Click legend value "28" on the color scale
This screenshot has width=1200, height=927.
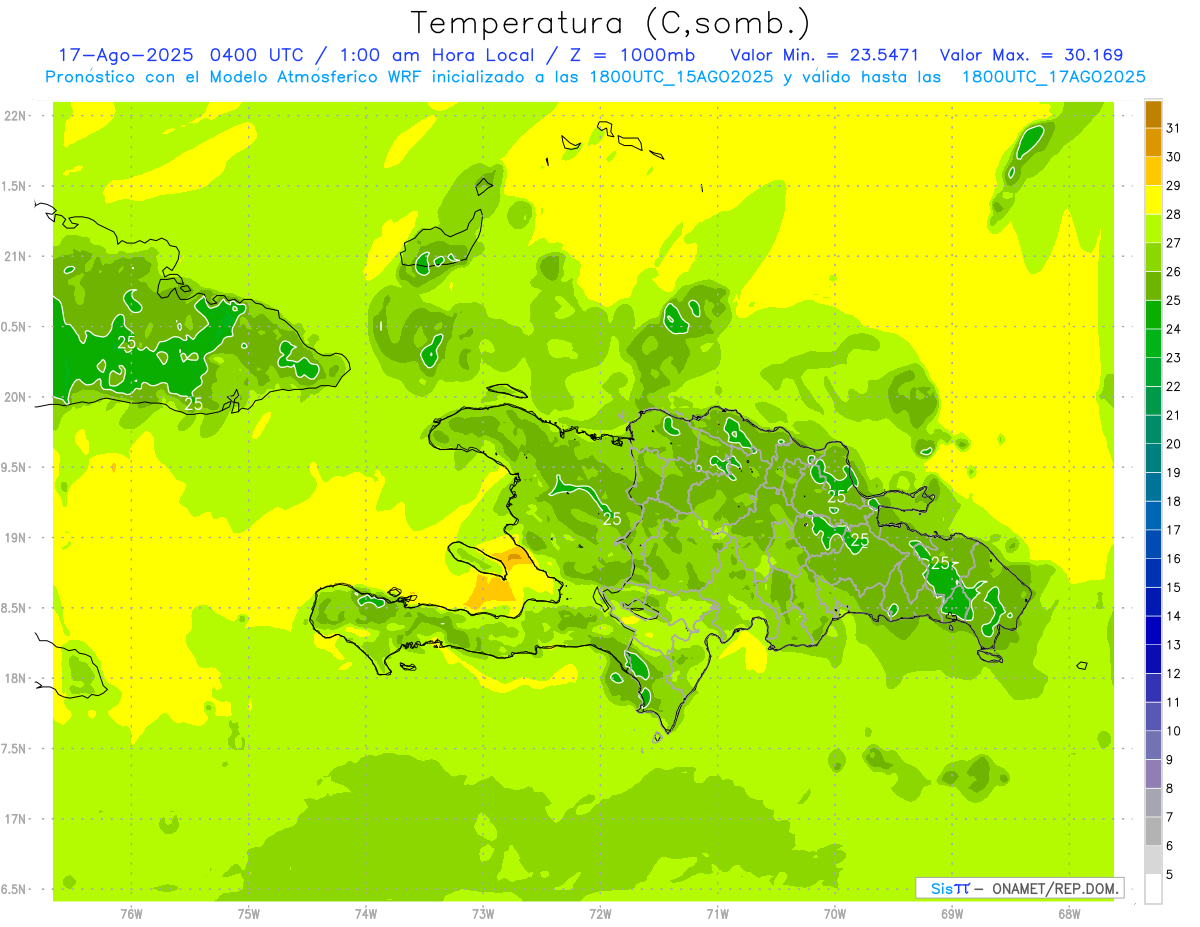pyautogui.click(x=1174, y=214)
